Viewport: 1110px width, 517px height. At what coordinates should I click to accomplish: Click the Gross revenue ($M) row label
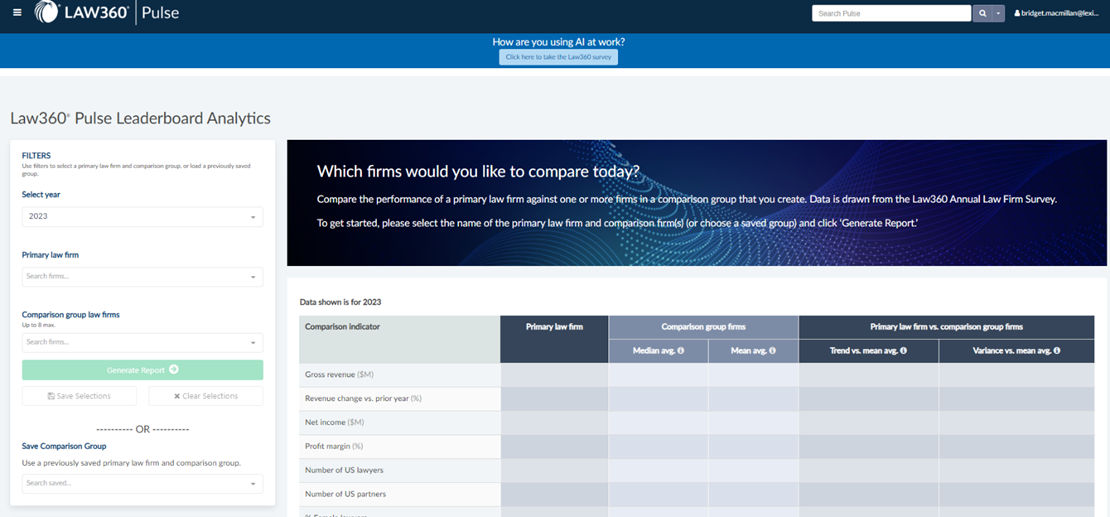[337, 374]
